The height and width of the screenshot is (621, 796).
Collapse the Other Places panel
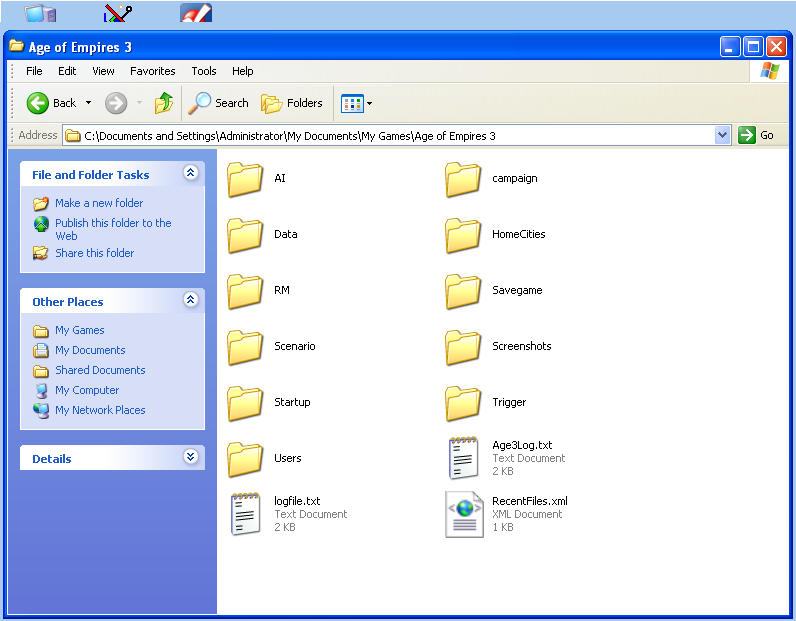tap(190, 300)
